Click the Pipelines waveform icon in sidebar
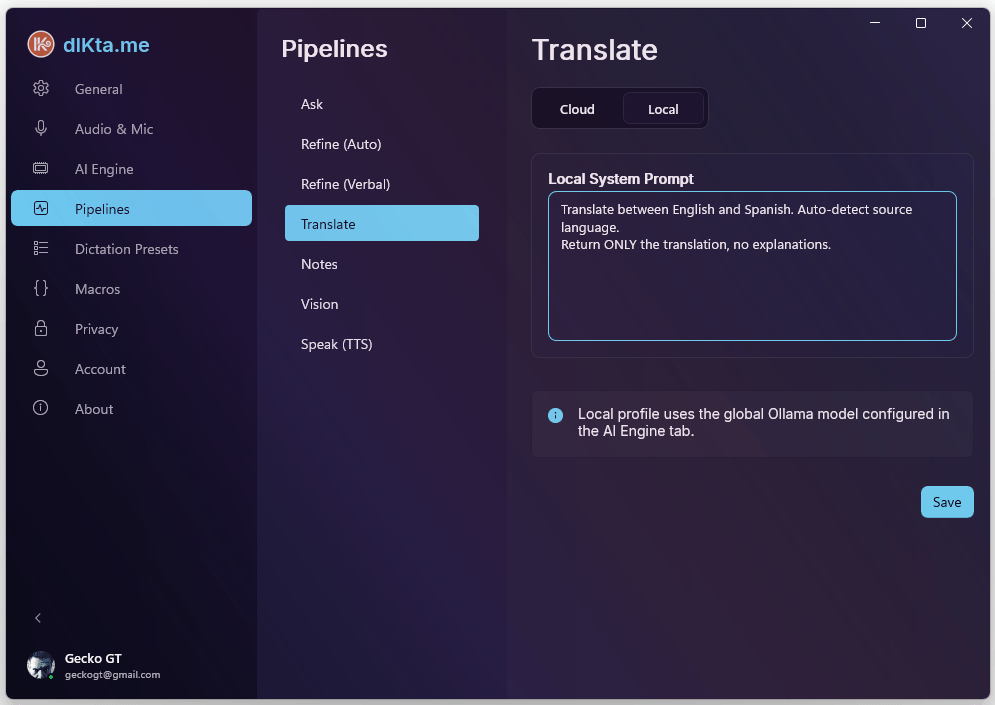The height and width of the screenshot is (705, 995). 41,208
